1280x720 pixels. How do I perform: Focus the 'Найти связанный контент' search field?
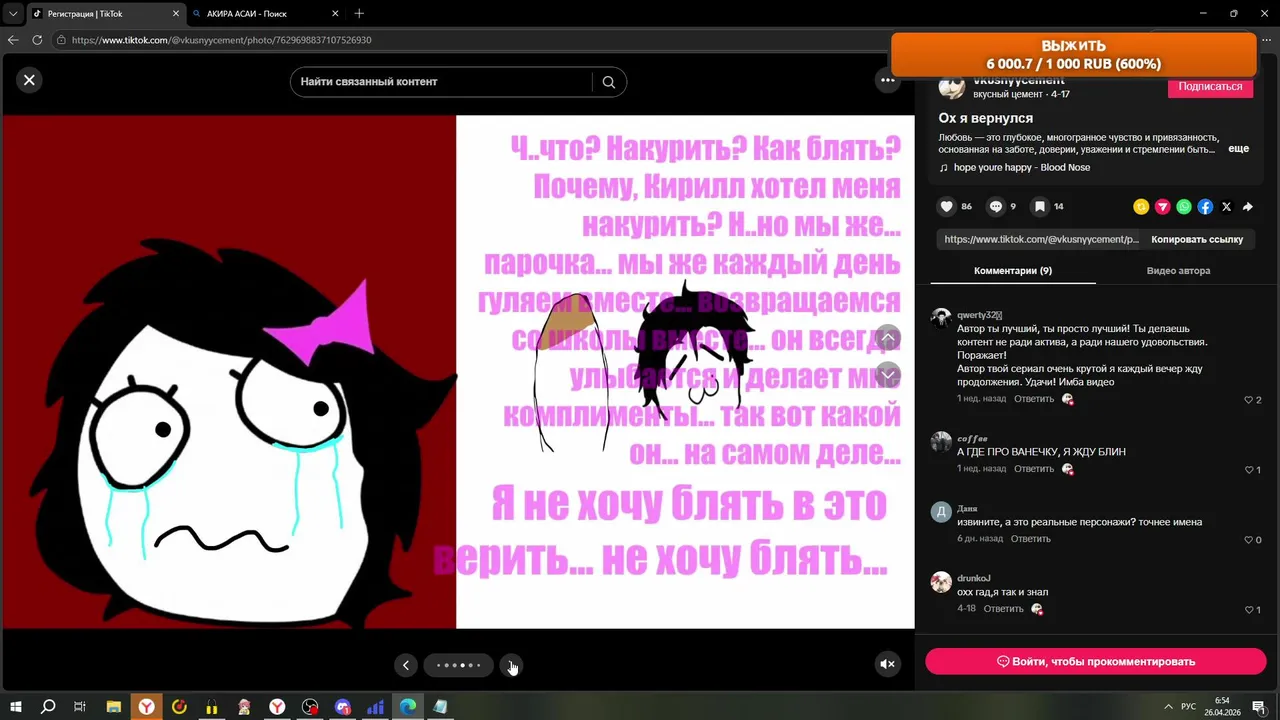coord(442,82)
